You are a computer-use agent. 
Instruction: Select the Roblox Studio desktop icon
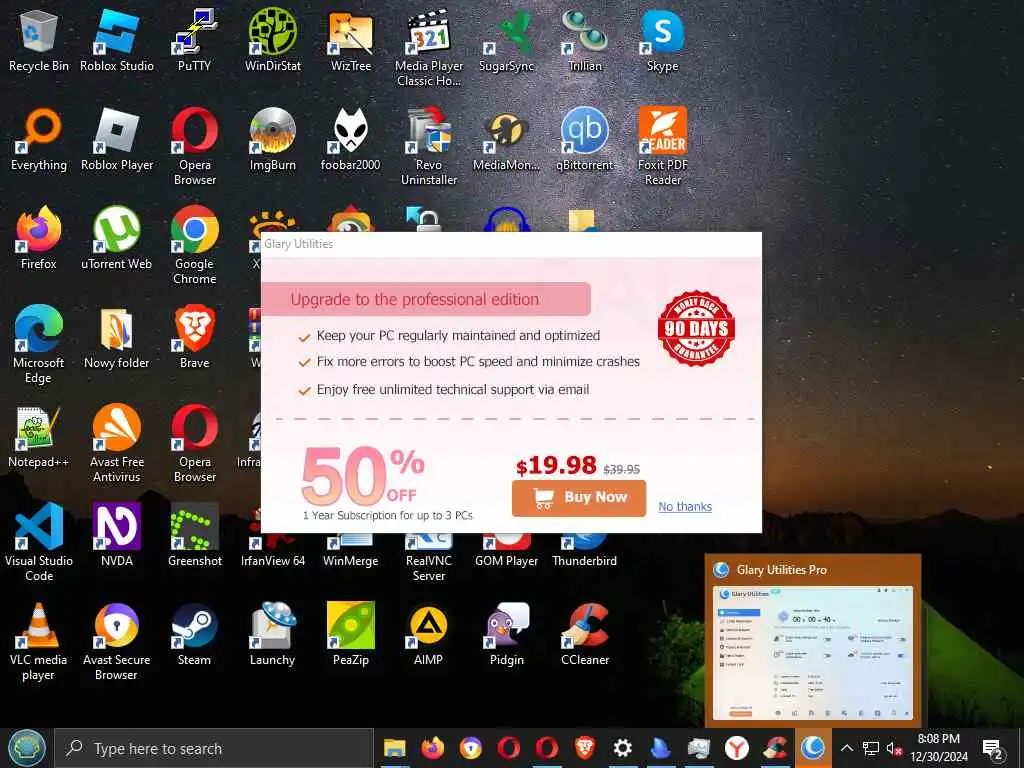tap(117, 40)
